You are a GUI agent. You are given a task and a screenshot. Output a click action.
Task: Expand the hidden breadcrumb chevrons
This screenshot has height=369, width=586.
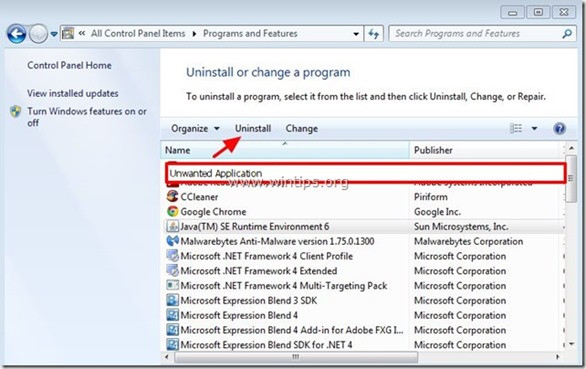pos(82,34)
